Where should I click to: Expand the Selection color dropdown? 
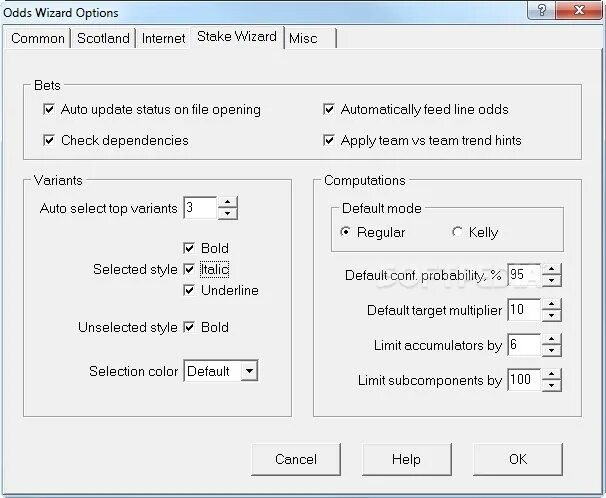coord(250,371)
